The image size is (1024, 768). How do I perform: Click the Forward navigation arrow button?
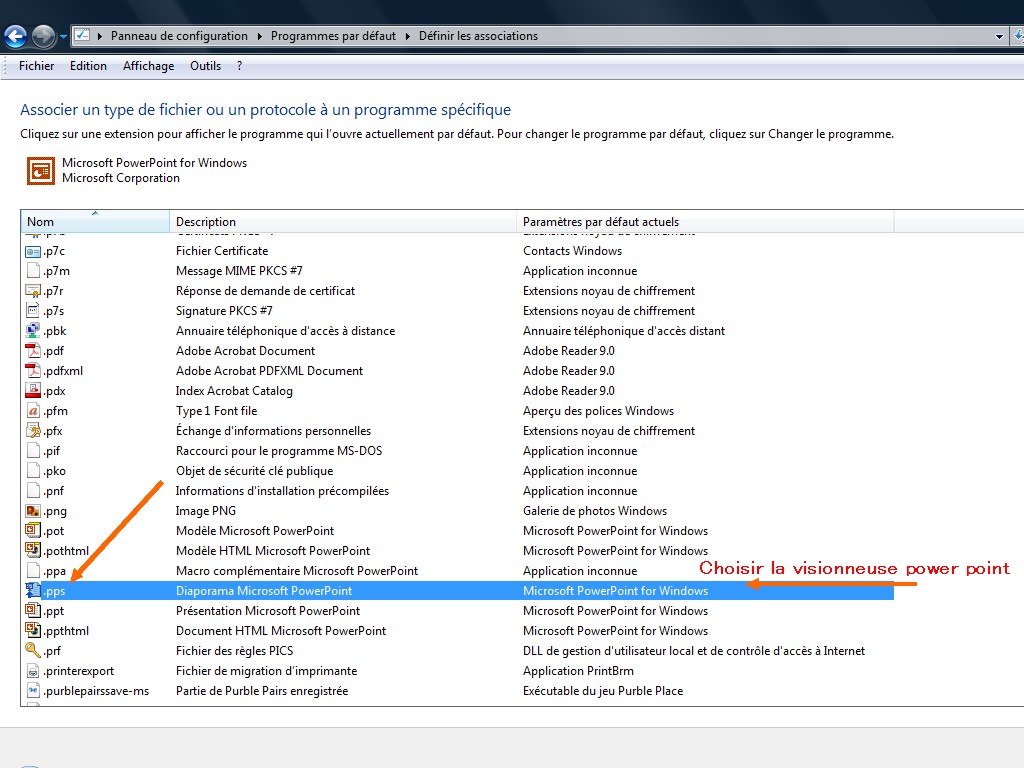44,36
